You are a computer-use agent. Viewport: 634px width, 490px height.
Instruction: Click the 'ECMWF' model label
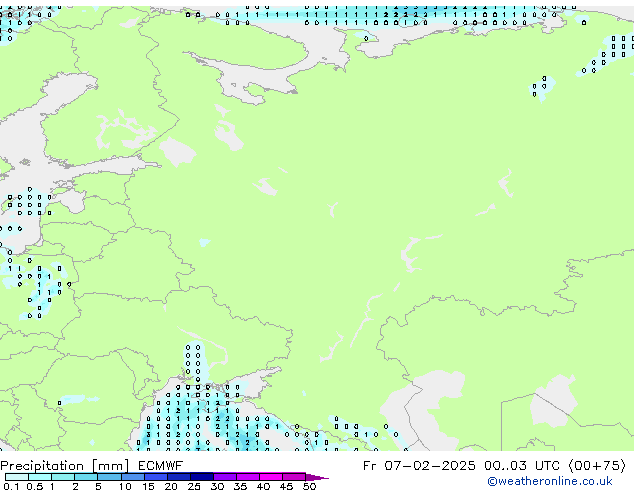pyautogui.click(x=160, y=466)
